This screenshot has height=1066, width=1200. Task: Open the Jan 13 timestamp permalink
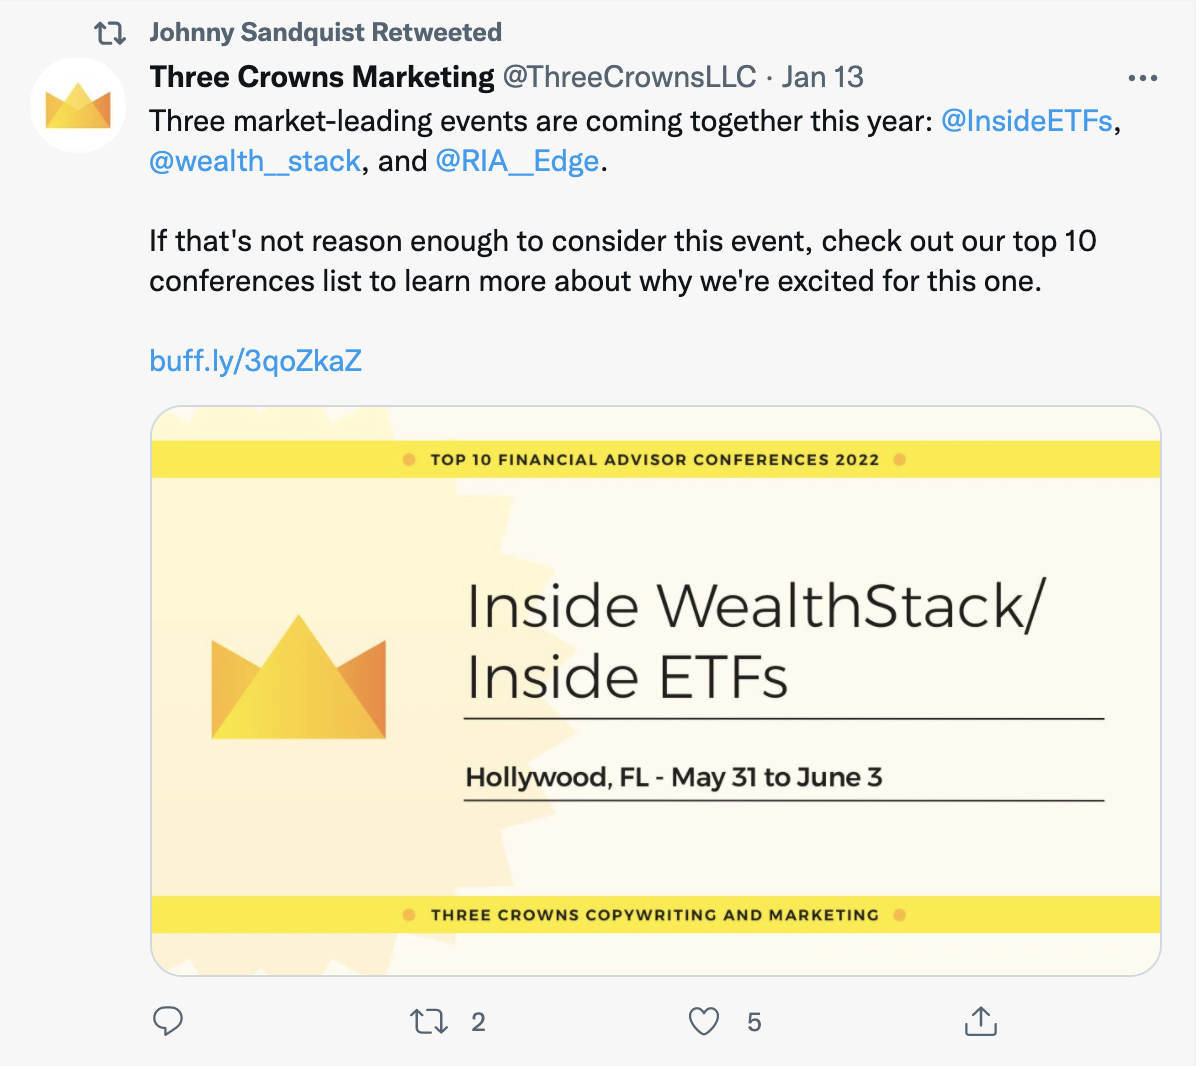point(822,77)
